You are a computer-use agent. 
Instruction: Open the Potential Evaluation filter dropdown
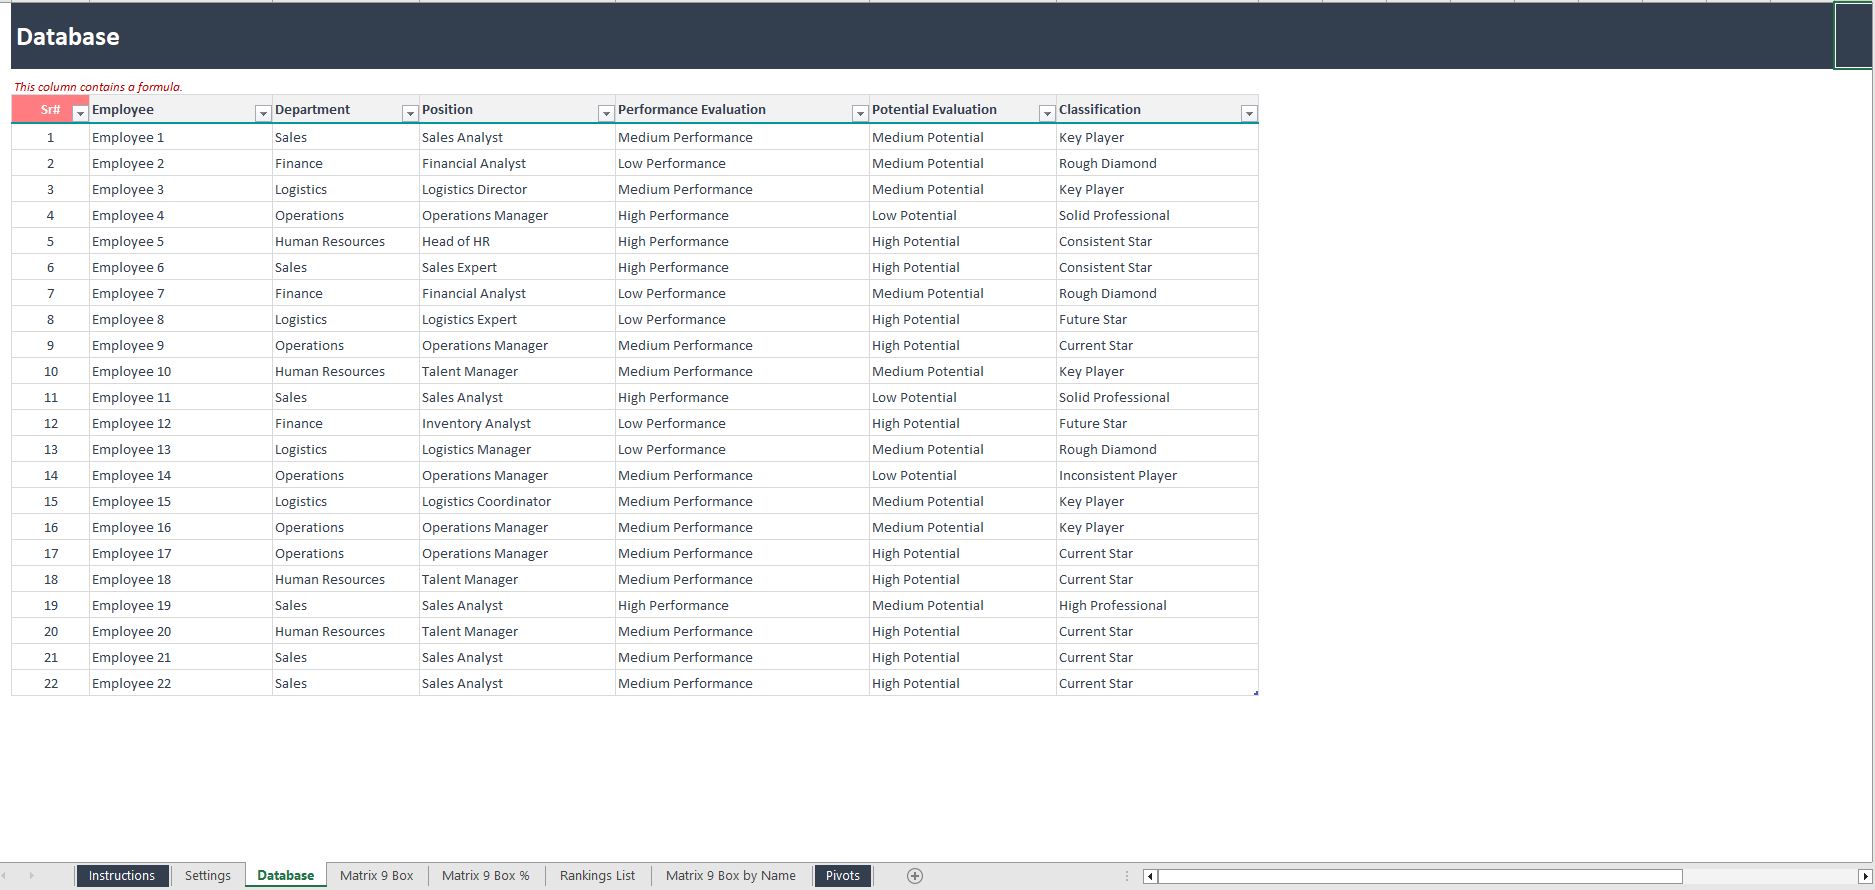pyautogui.click(x=1046, y=114)
